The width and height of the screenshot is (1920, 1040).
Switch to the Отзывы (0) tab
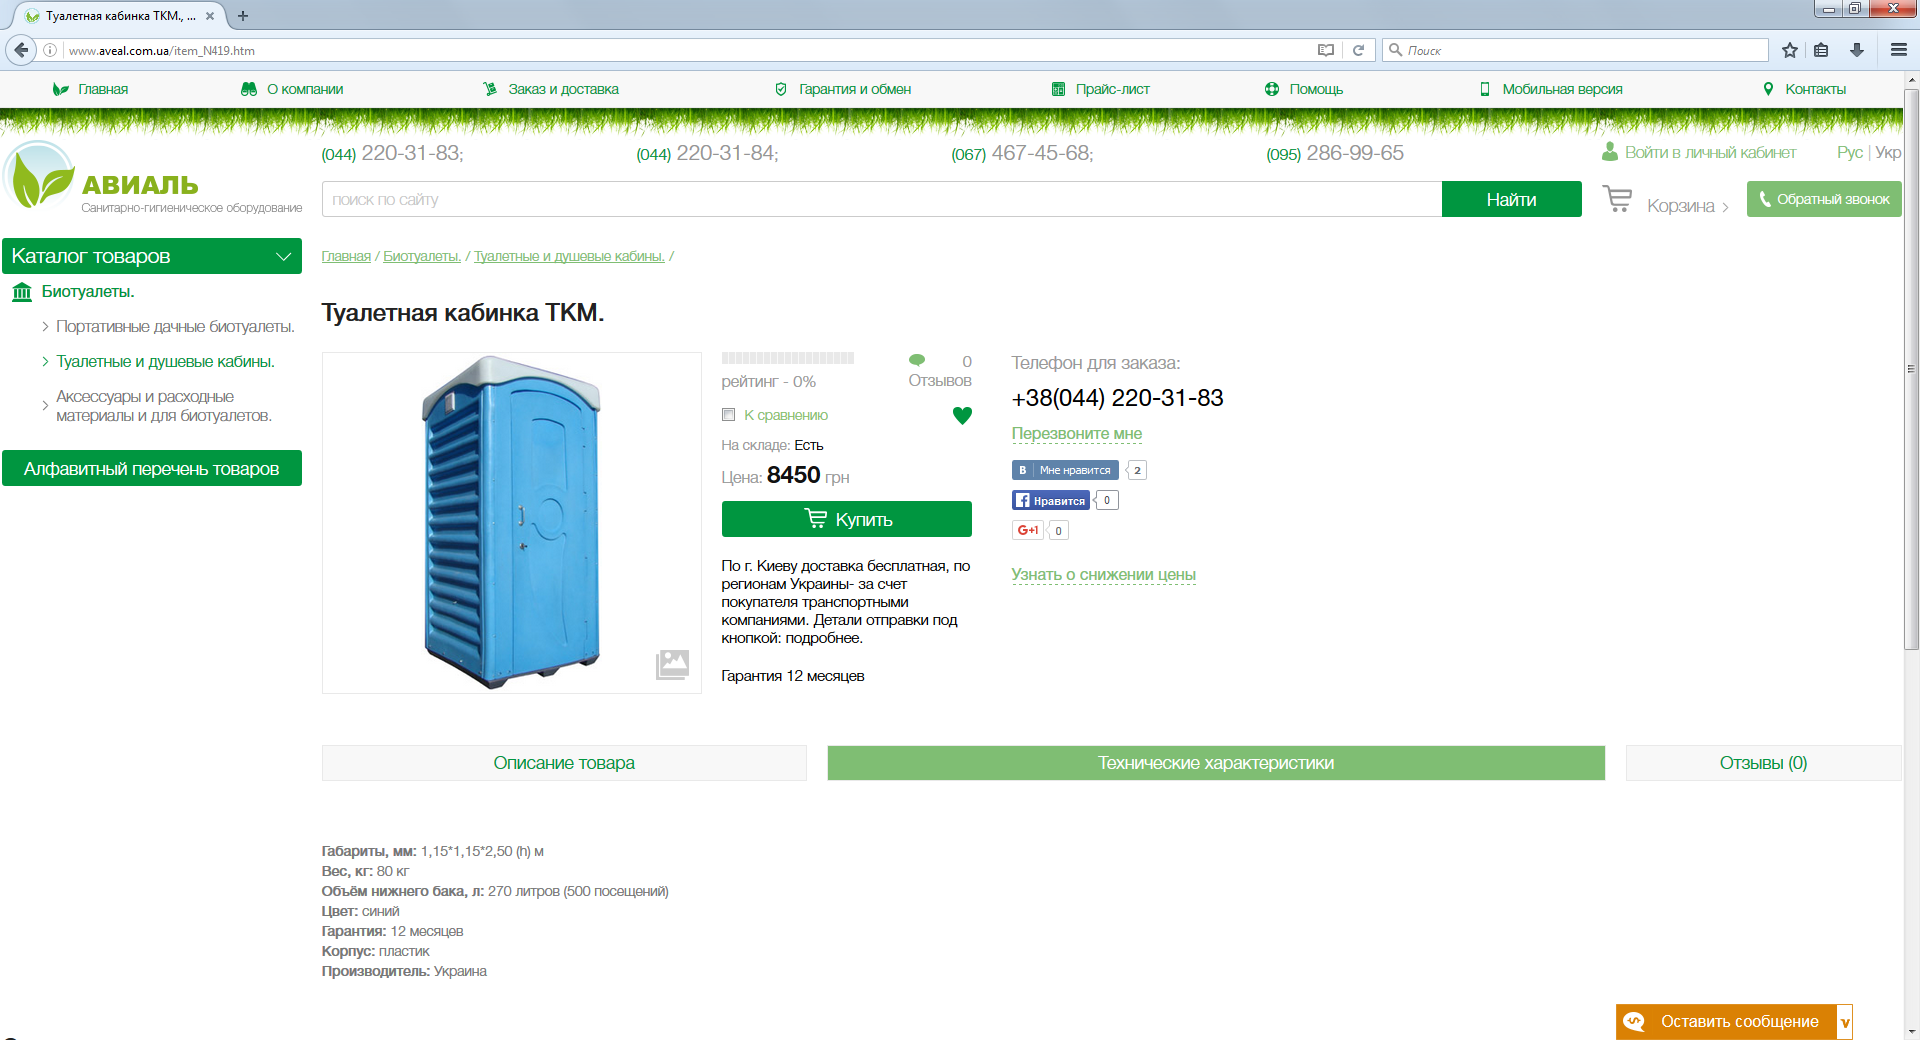(x=1763, y=763)
